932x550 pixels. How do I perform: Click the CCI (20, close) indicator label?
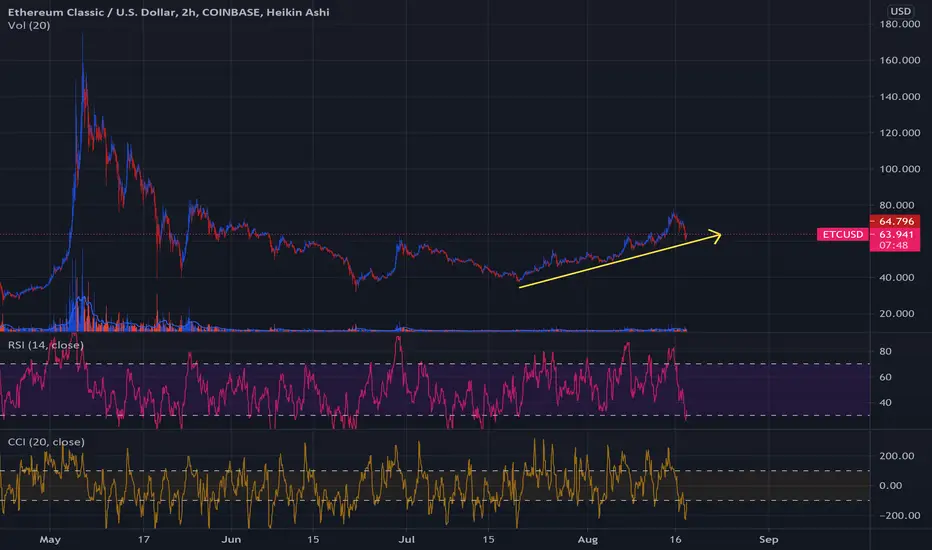(46, 442)
